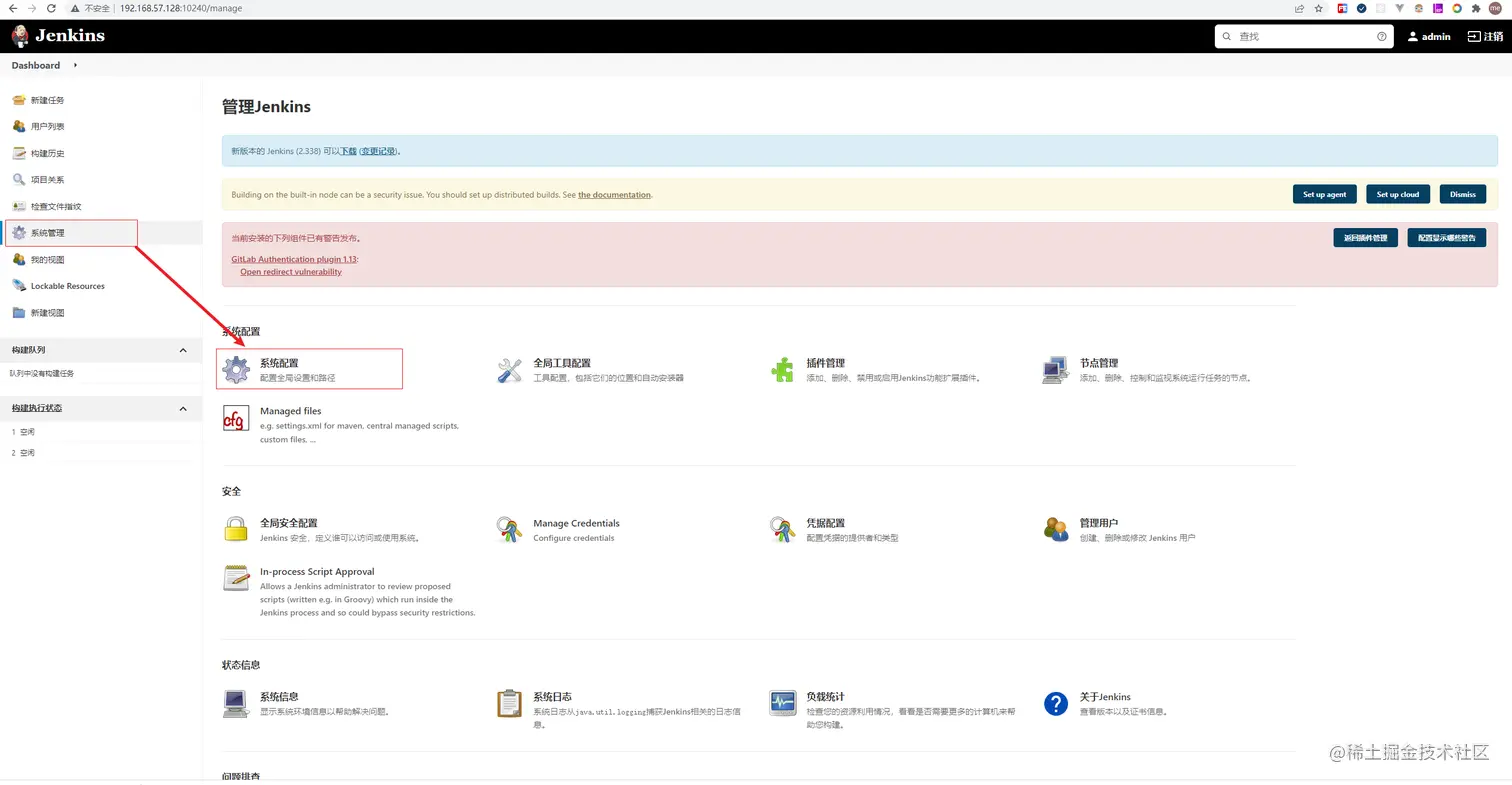Expand the Dashboard breadcrumb arrow
1512x785 pixels.
pos(76,65)
